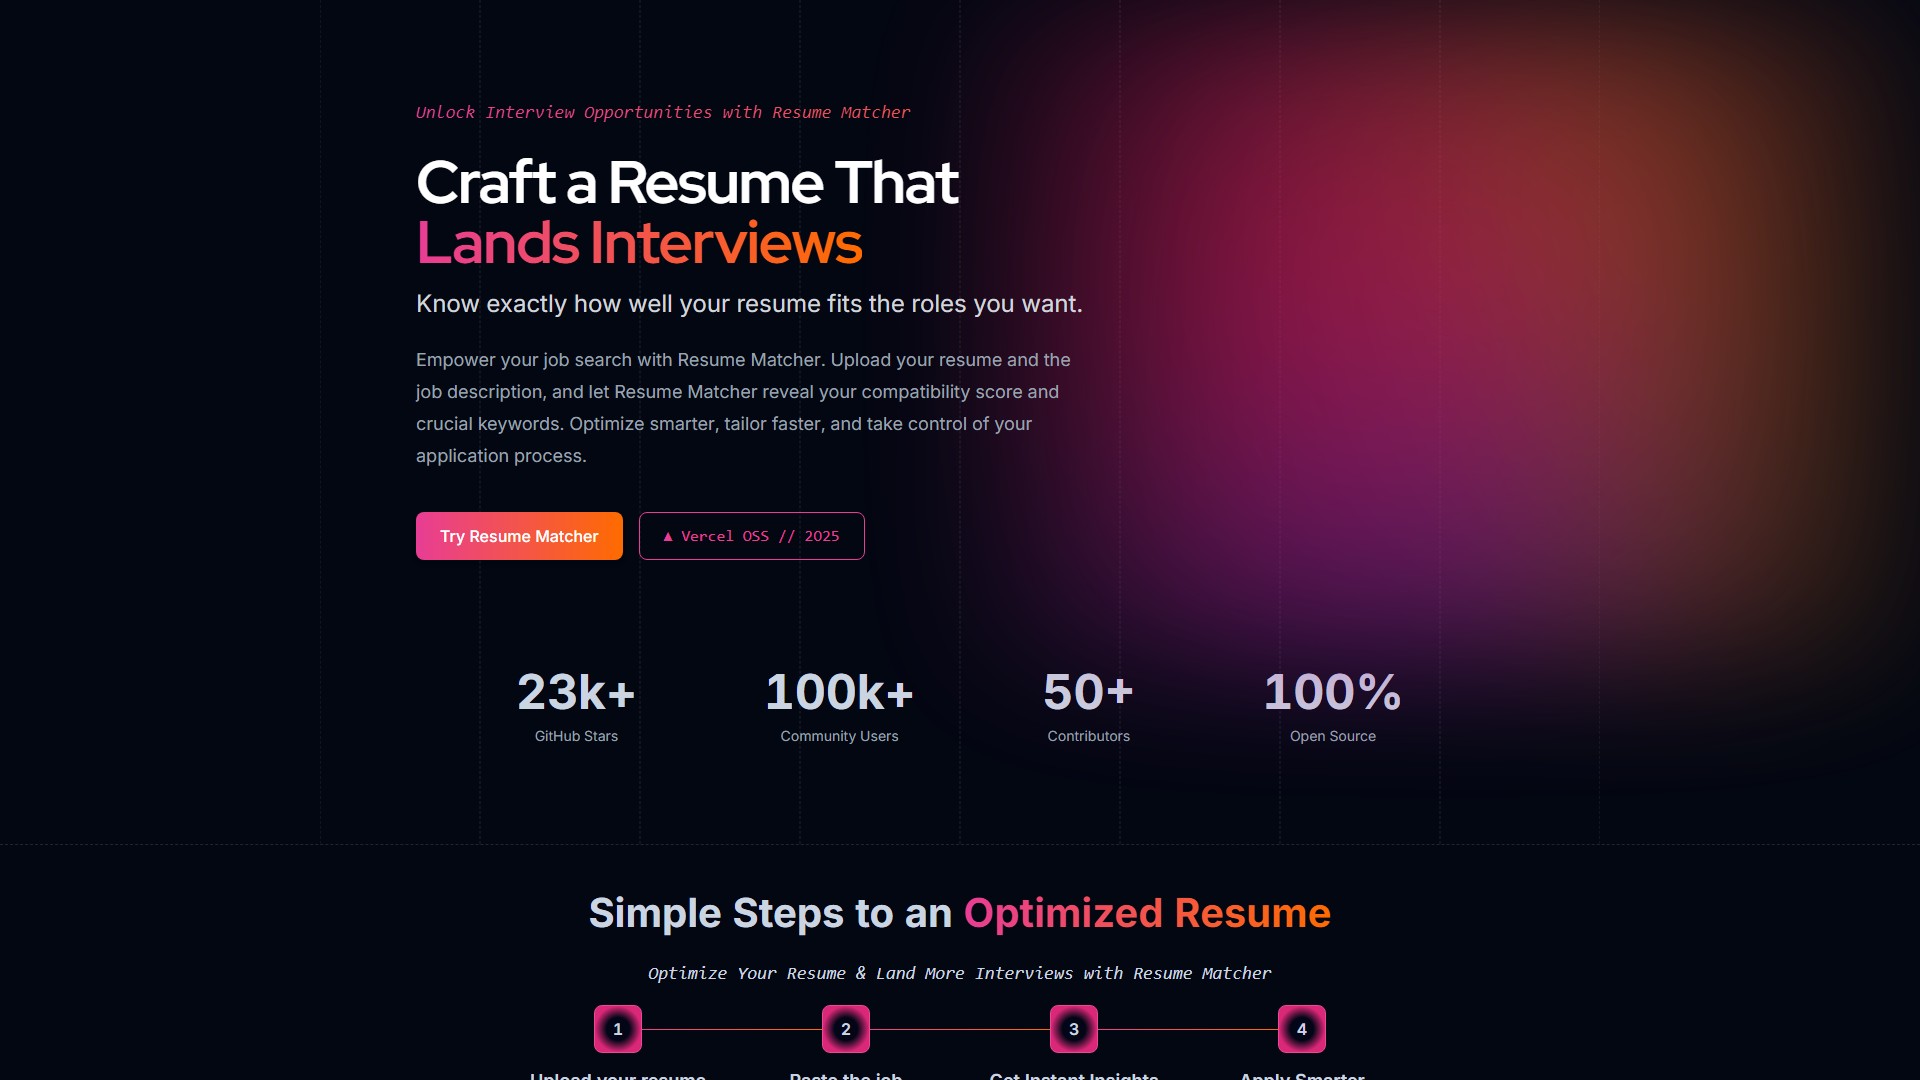Image resolution: width=1920 pixels, height=1080 pixels.
Task: Select the Apply Smarter step label
Action: click(1301, 1077)
